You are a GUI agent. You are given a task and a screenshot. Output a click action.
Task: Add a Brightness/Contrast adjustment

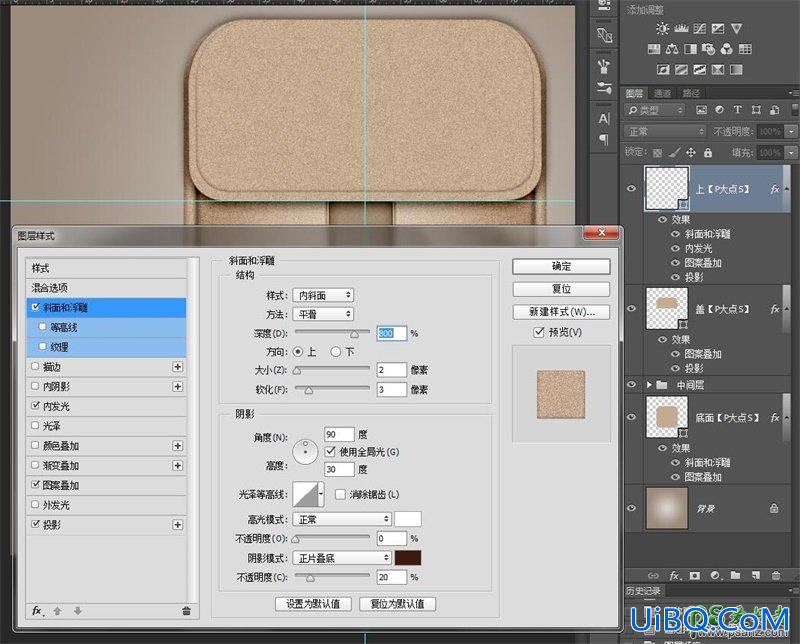pyautogui.click(x=662, y=29)
